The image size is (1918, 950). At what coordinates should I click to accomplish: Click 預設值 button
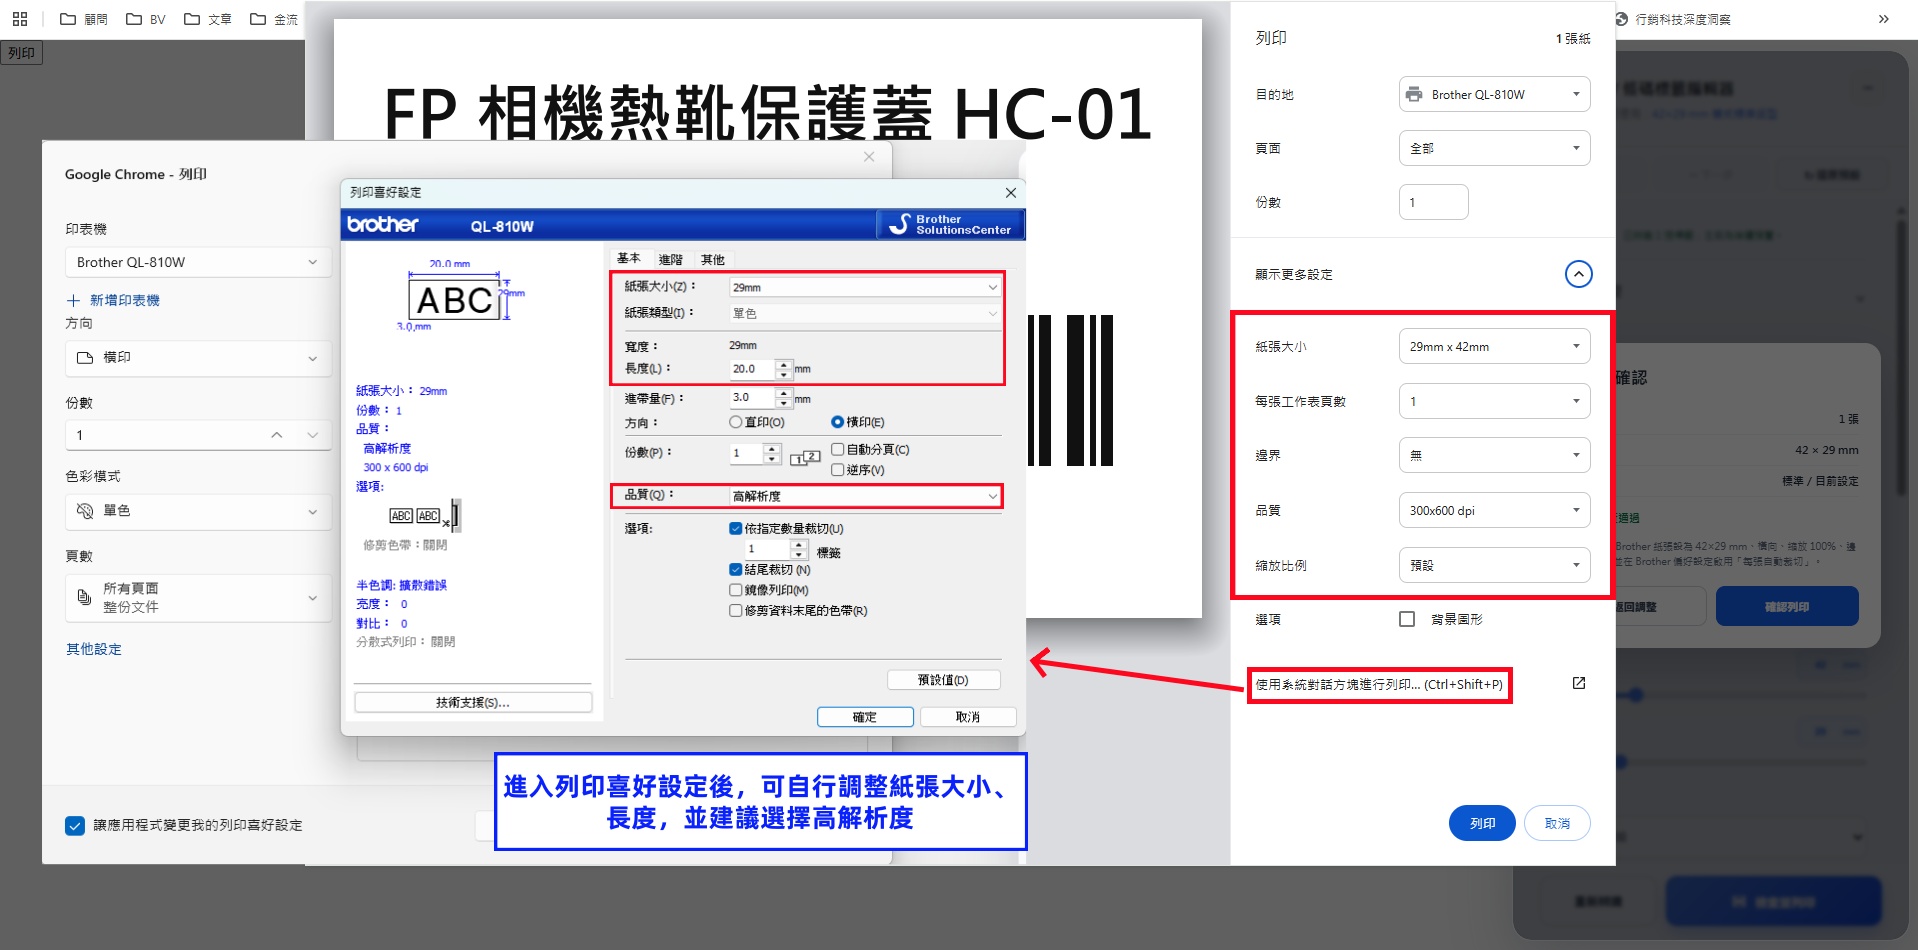coord(943,680)
